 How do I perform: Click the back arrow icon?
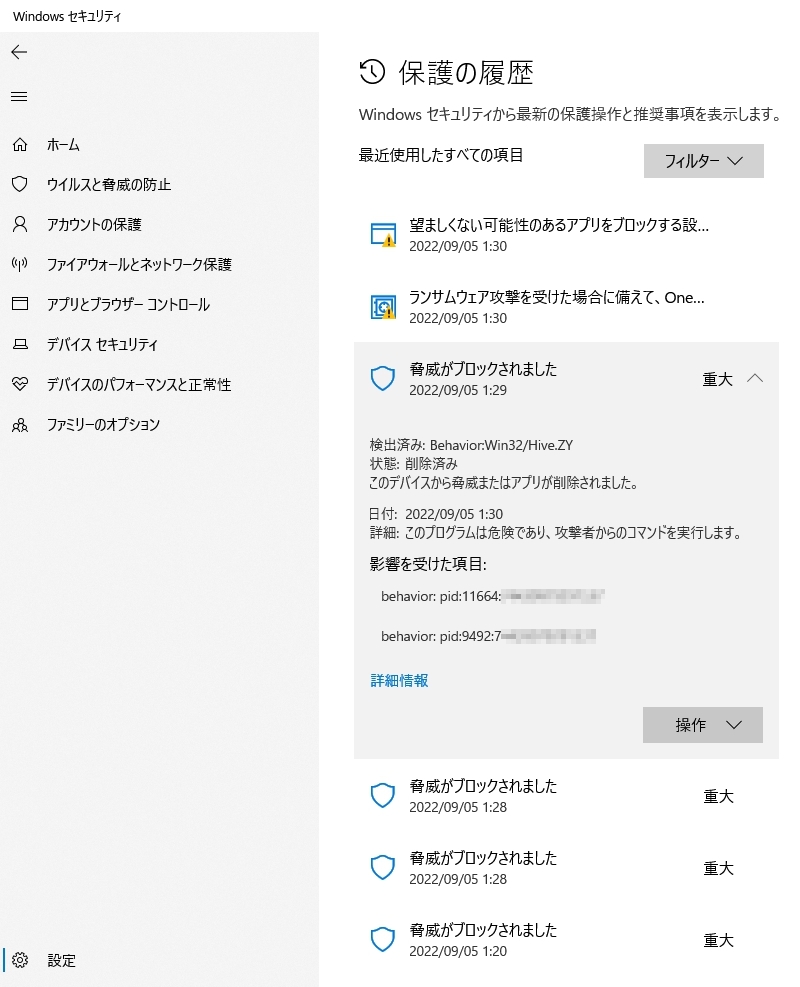(x=20, y=52)
